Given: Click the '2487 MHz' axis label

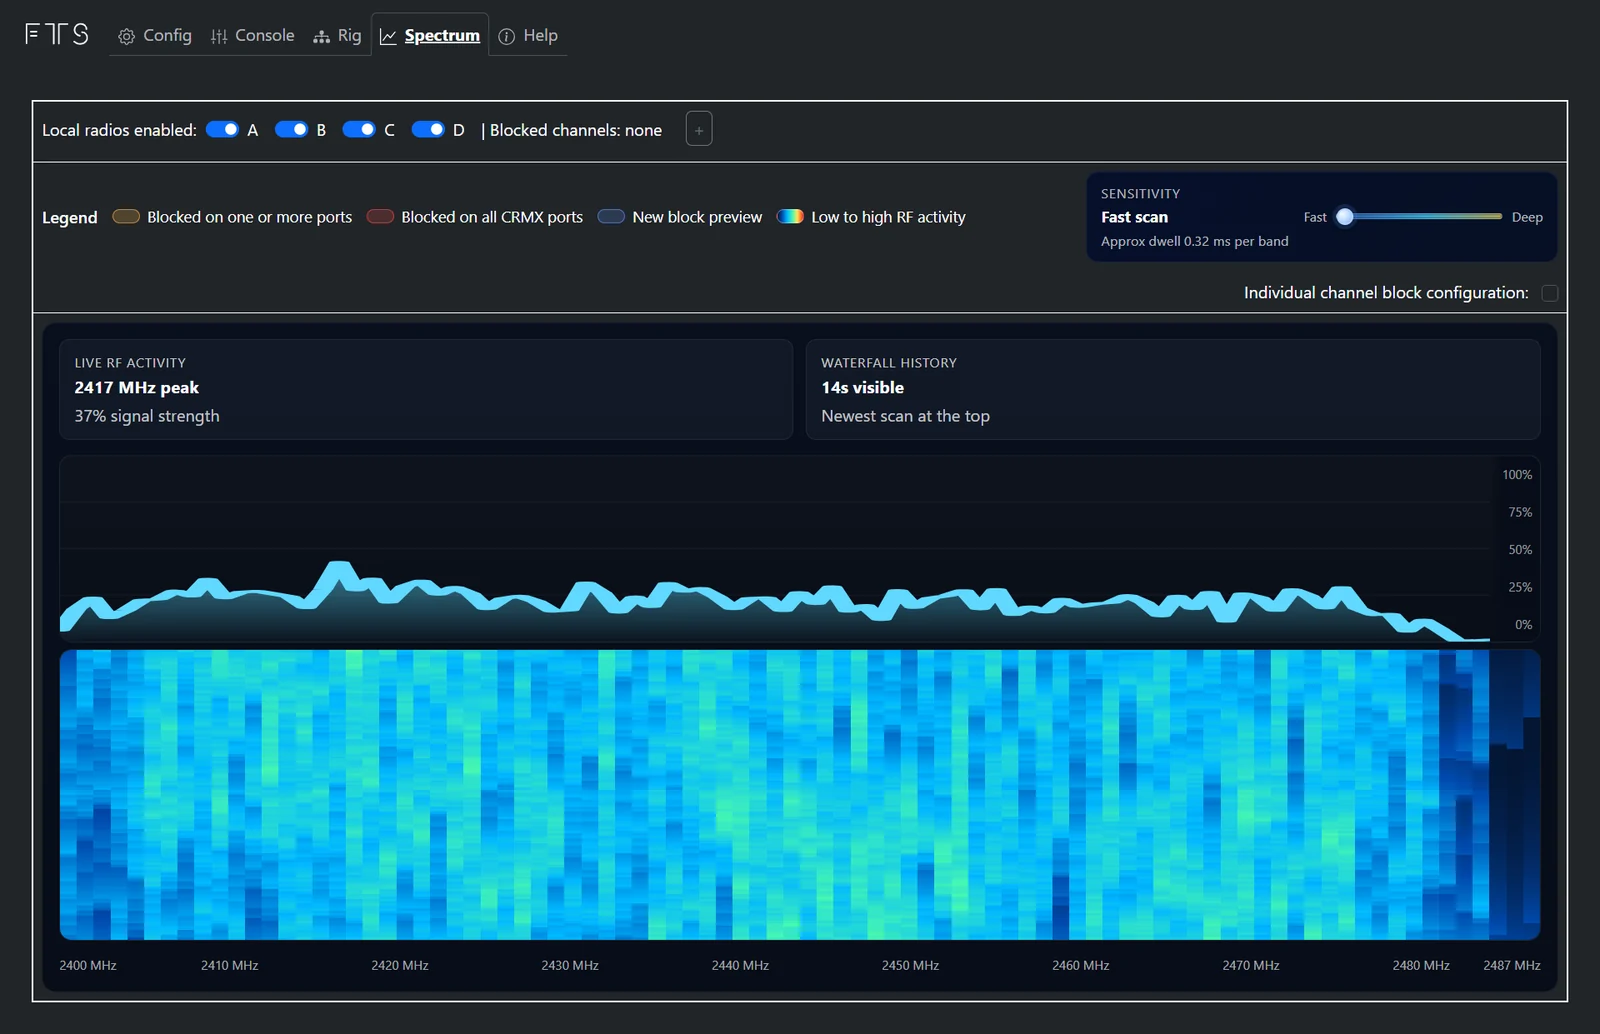Looking at the screenshot, I should pyautogui.click(x=1512, y=965).
